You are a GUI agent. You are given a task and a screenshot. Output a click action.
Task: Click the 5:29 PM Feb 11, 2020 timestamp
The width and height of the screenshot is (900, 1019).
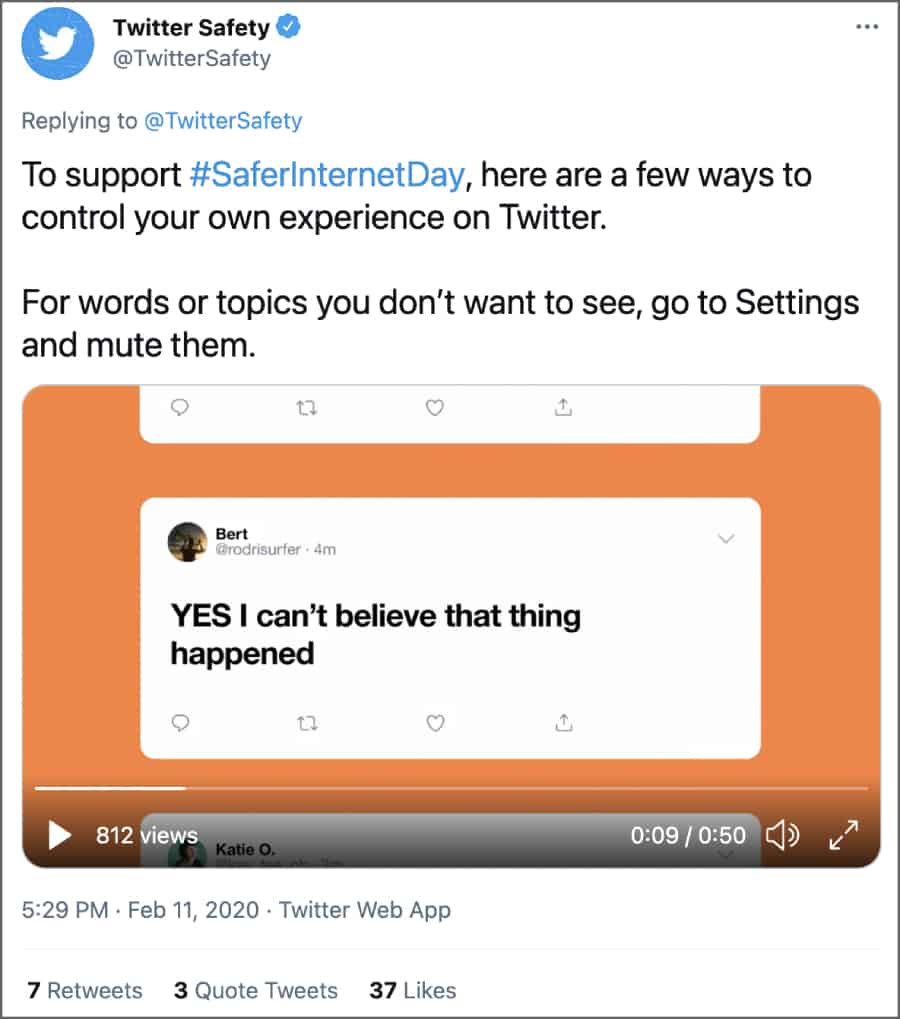pyautogui.click(x=140, y=910)
